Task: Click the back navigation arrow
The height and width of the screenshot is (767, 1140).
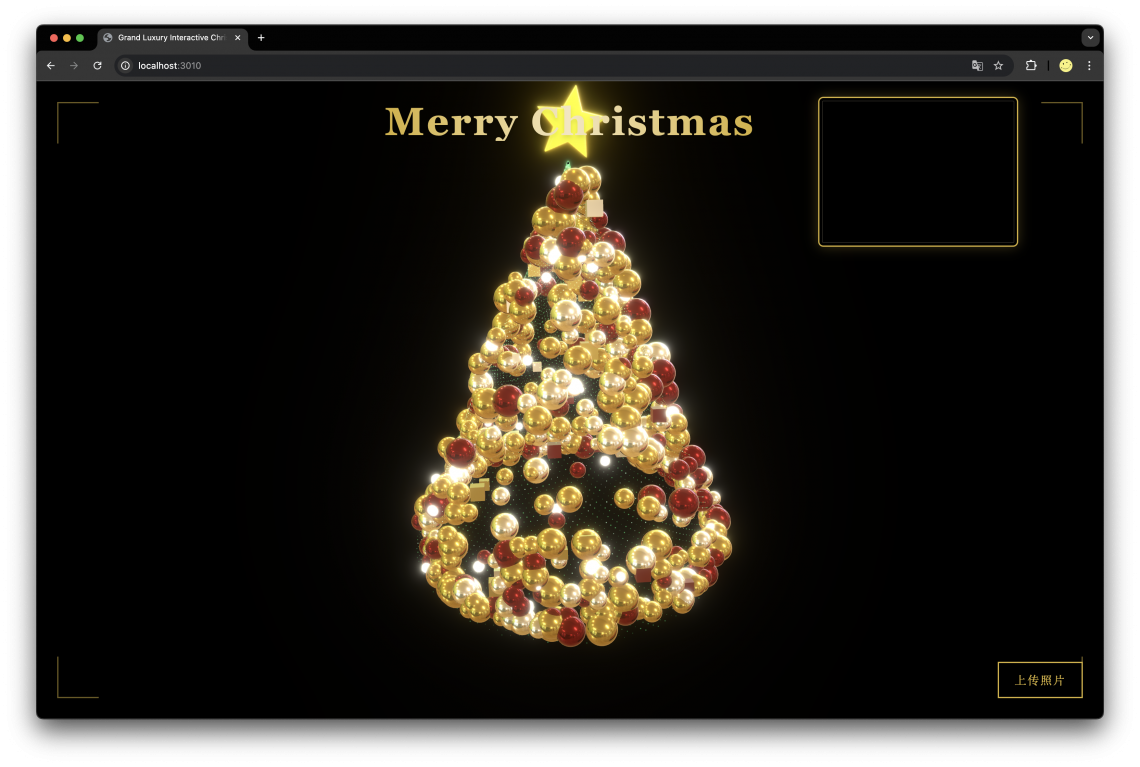Action: pyautogui.click(x=51, y=65)
